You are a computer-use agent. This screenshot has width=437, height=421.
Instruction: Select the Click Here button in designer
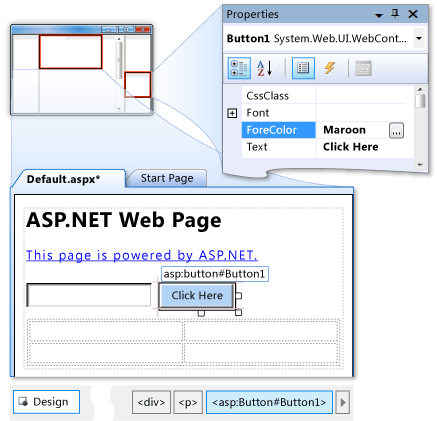click(197, 295)
